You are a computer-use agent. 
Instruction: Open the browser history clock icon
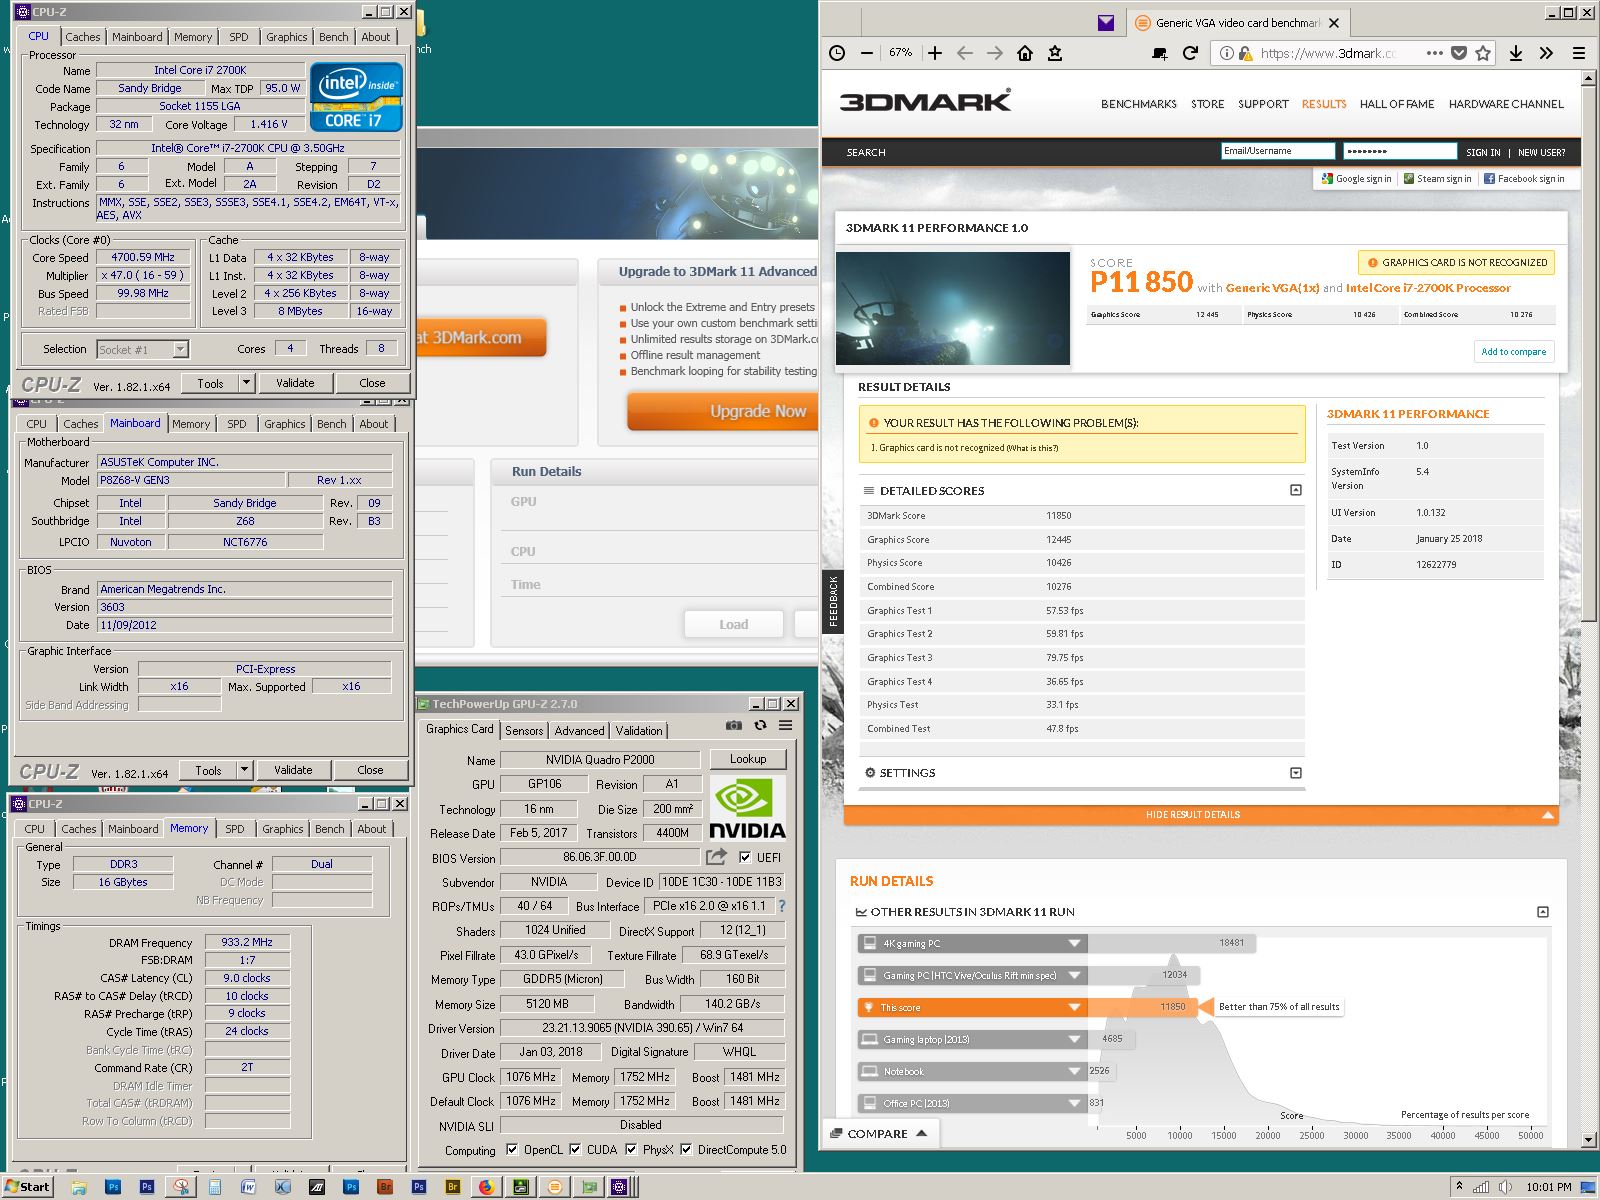[838, 53]
